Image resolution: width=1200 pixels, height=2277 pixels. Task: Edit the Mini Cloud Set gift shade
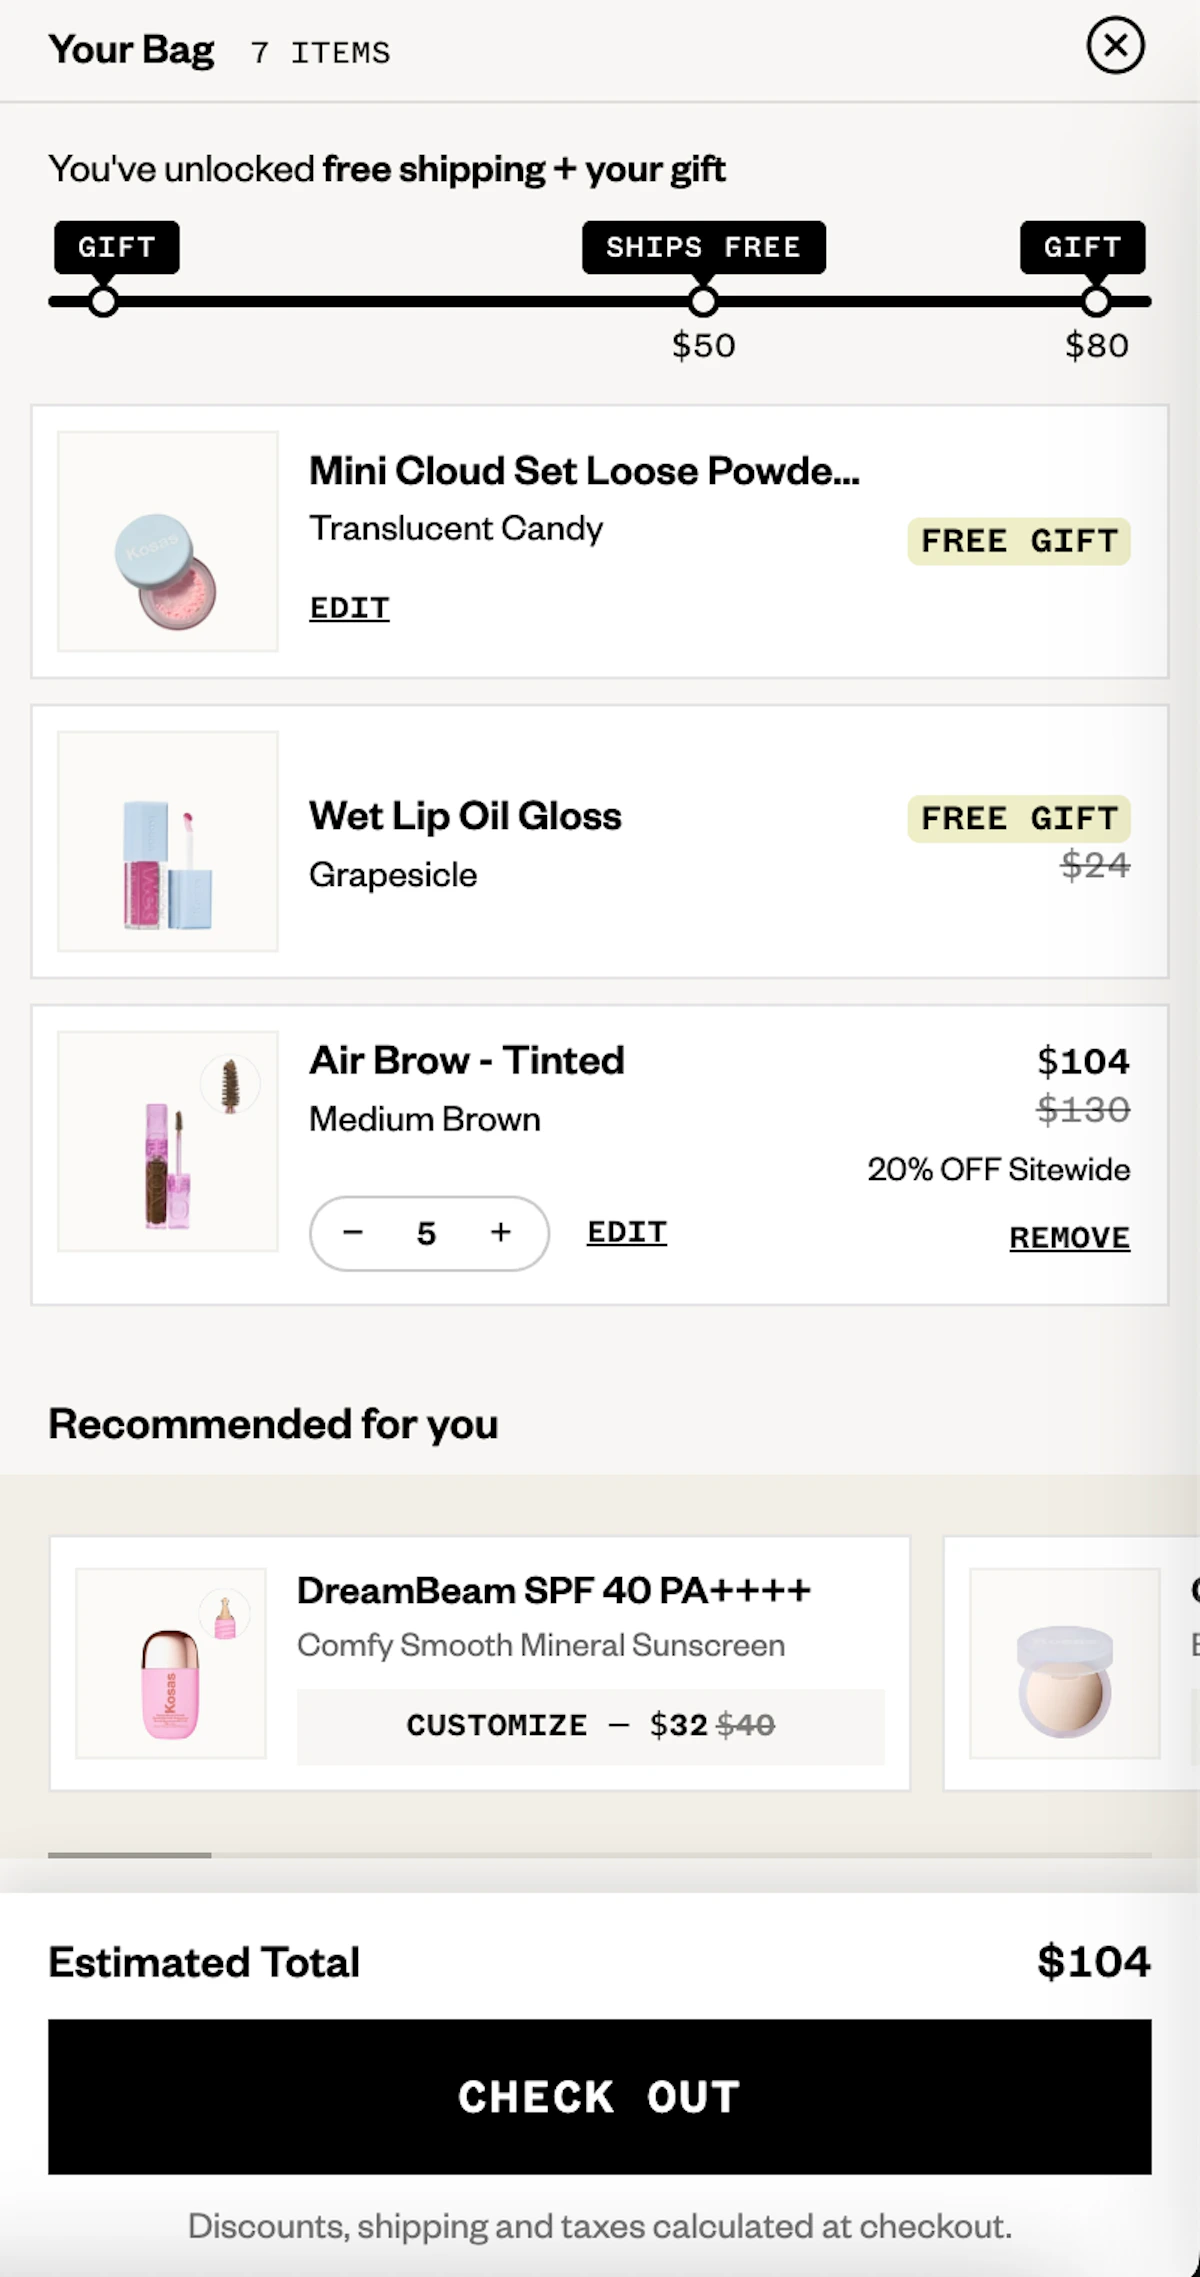(x=349, y=607)
